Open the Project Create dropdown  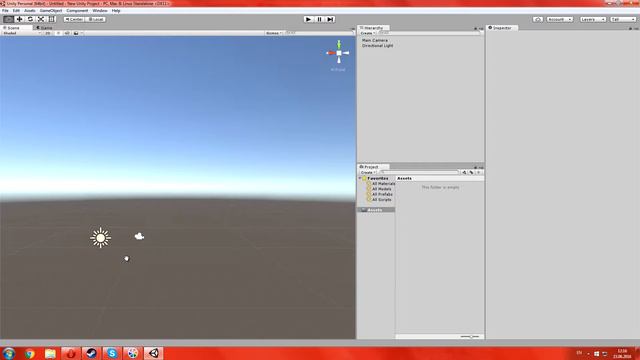click(x=367, y=172)
